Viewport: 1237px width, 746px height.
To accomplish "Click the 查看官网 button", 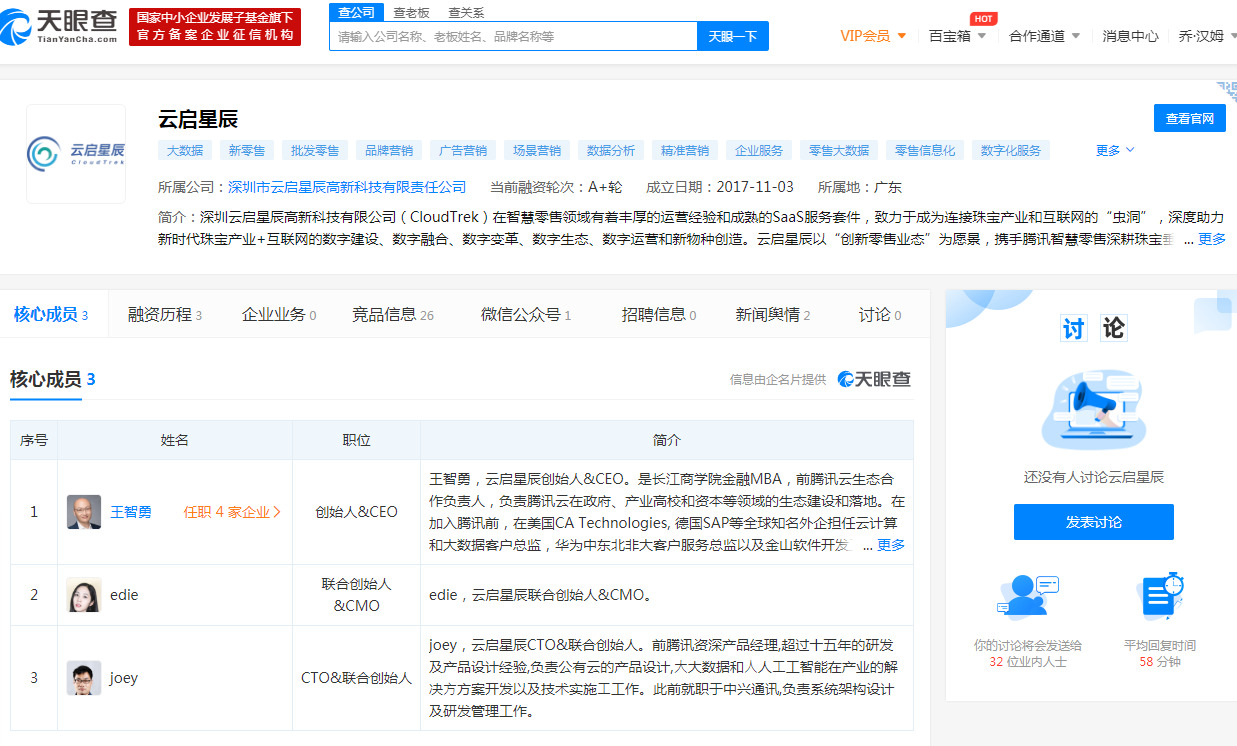I will tap(1190, 118).
